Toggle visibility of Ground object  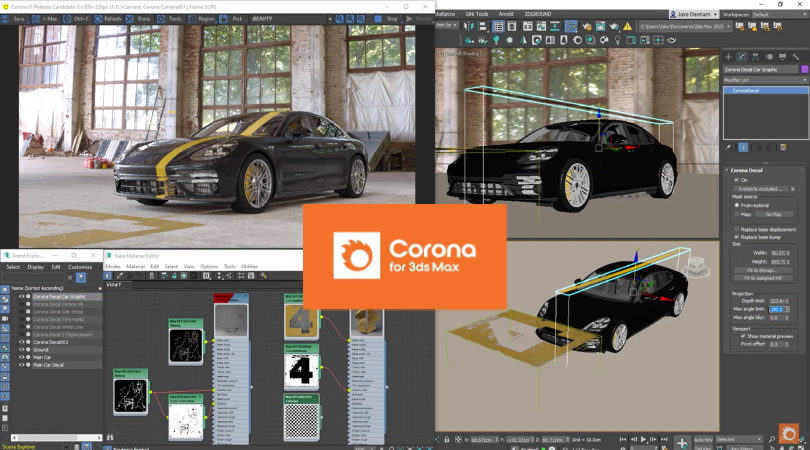(22, 350)
